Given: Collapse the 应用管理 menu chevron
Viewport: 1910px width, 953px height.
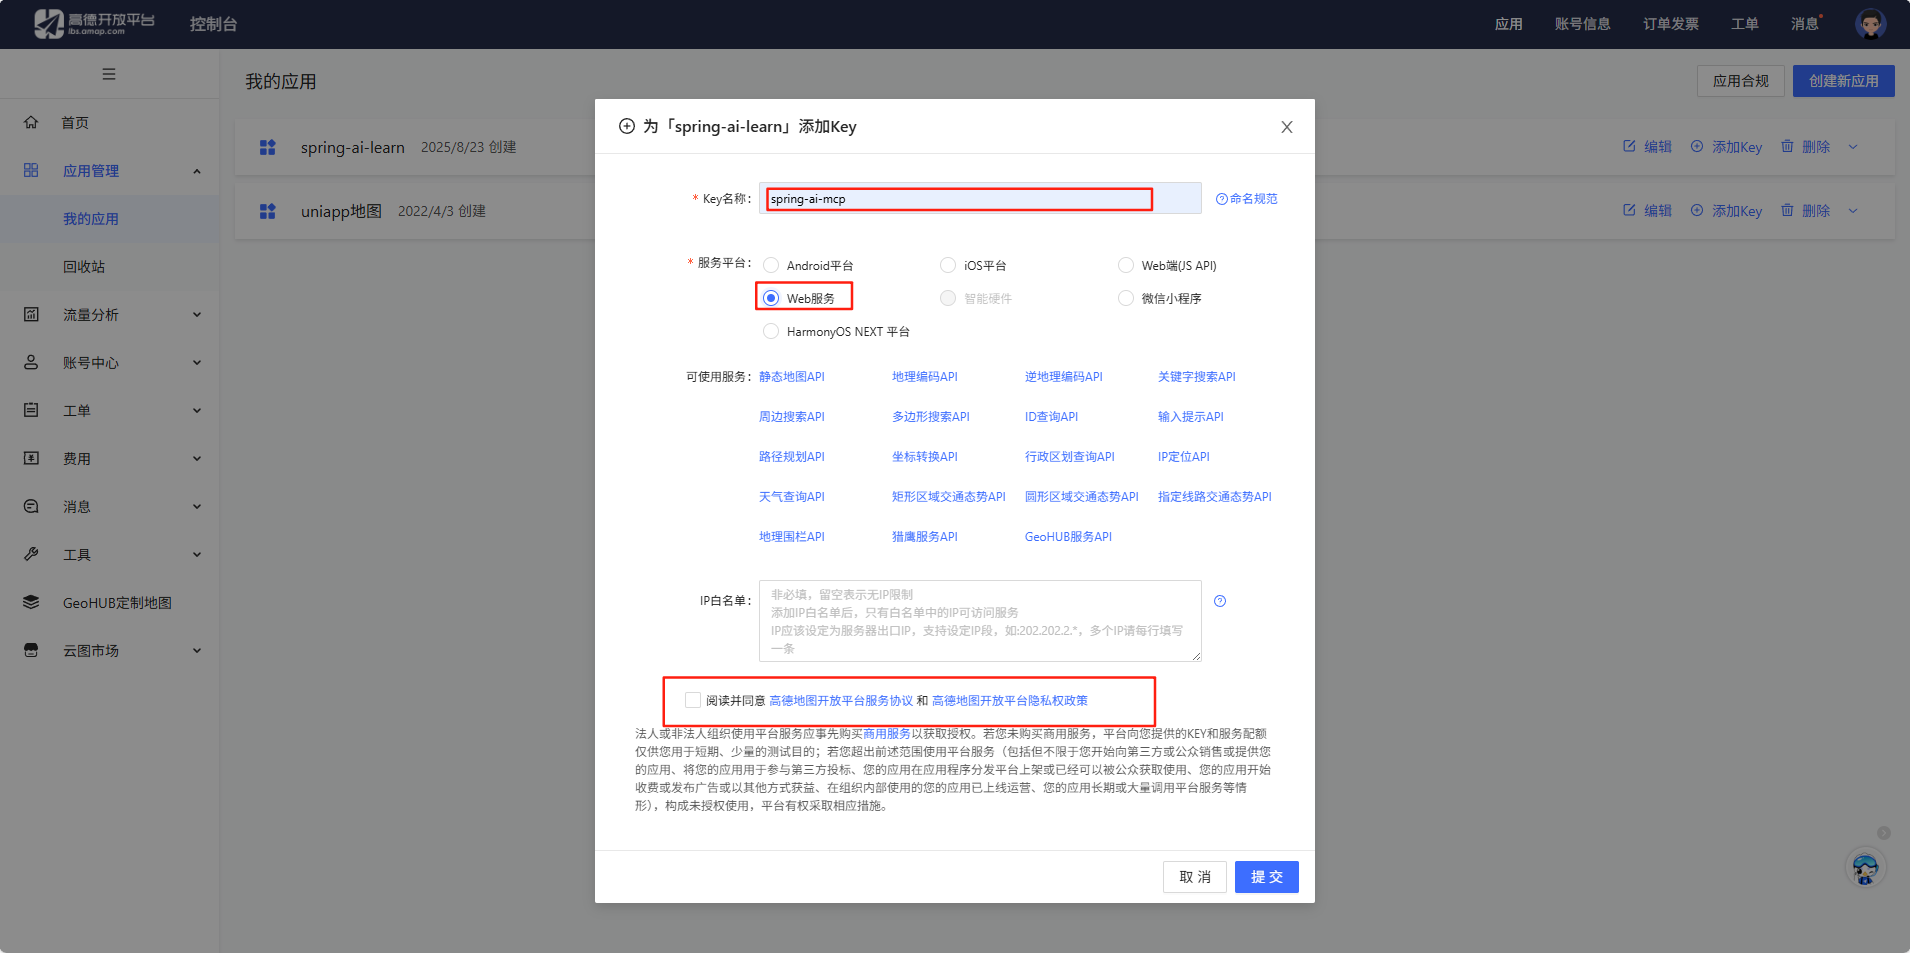Looking at the screenshot, I should 197,171.
